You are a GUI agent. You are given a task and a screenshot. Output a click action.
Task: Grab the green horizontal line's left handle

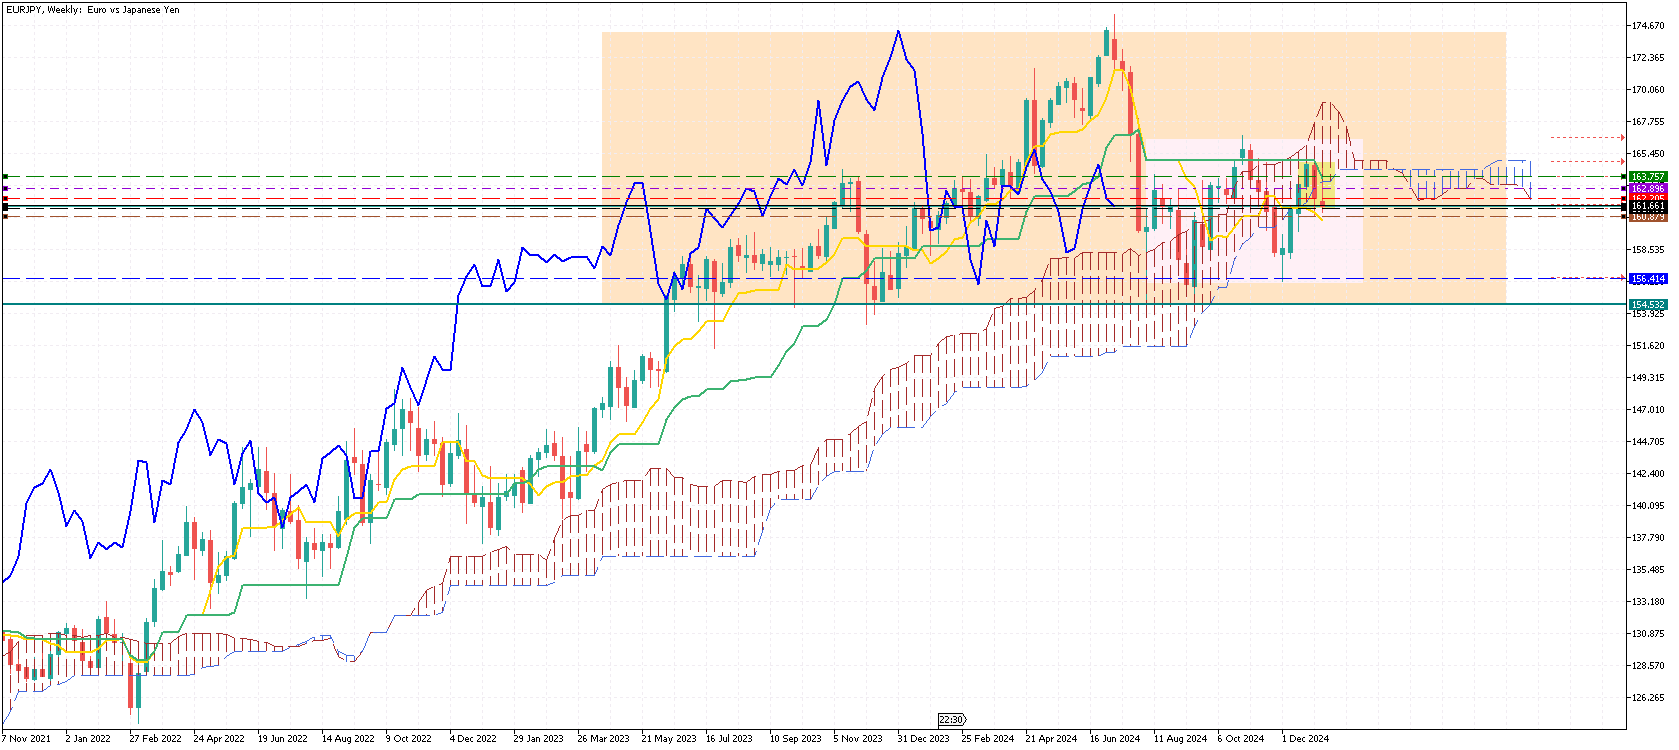(x=5, y=177)
